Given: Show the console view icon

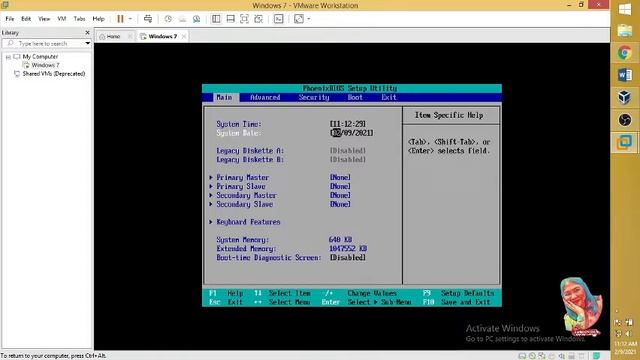Looking at the screenshot, I should 278,19.
